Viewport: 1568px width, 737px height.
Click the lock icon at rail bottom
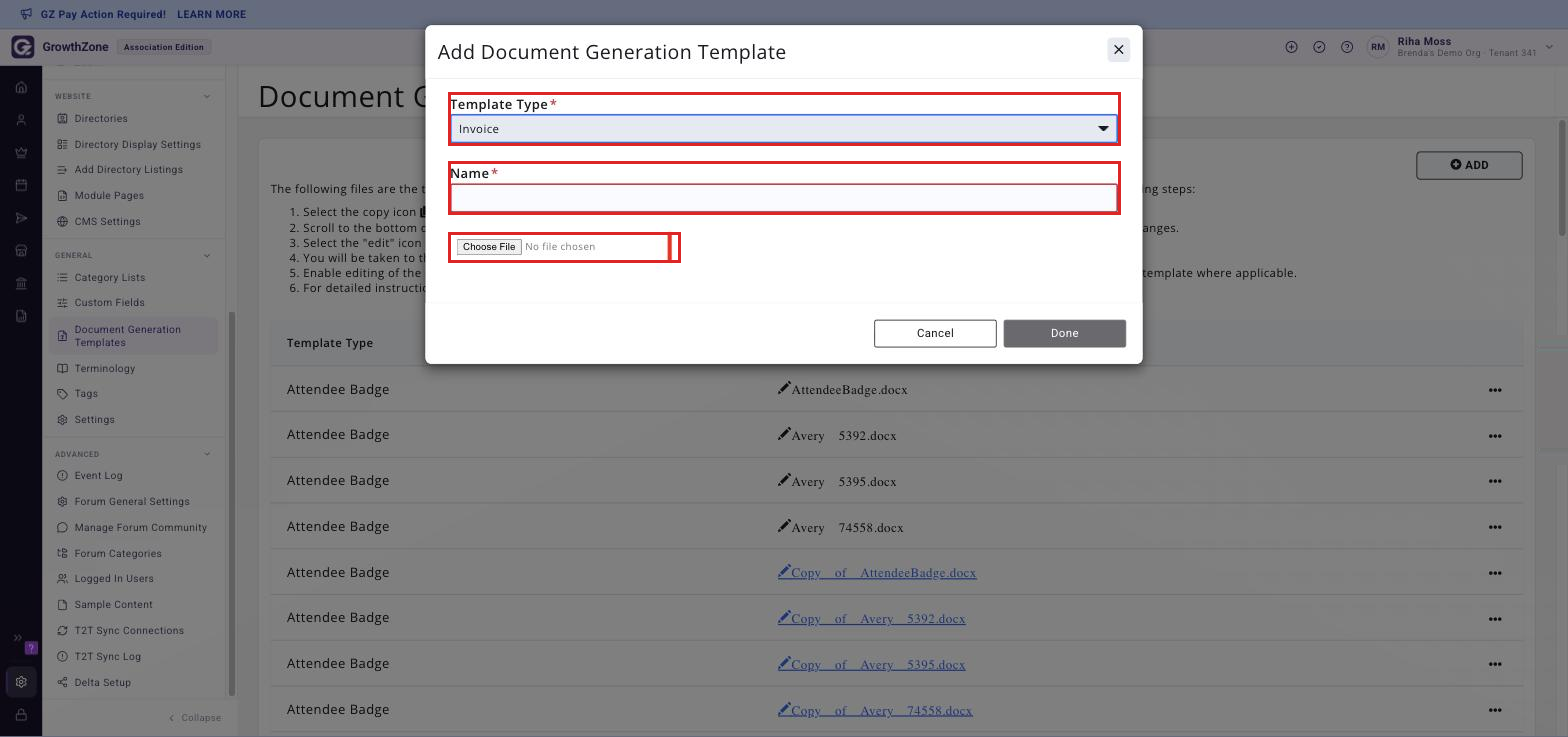[x=21, y=715]
